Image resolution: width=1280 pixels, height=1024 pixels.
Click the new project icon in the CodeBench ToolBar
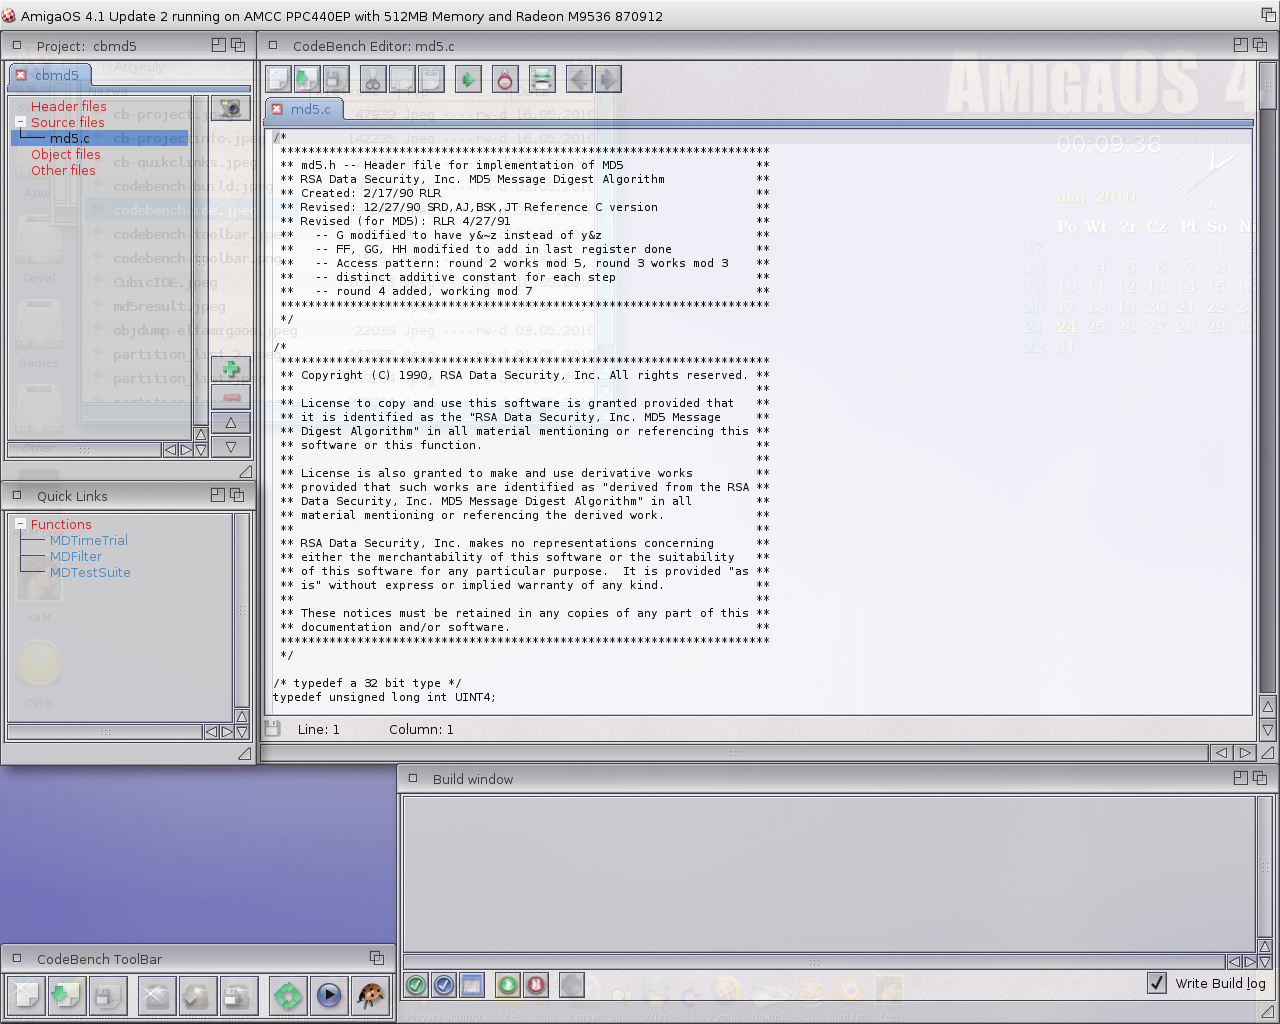click(x=156, y=995)
